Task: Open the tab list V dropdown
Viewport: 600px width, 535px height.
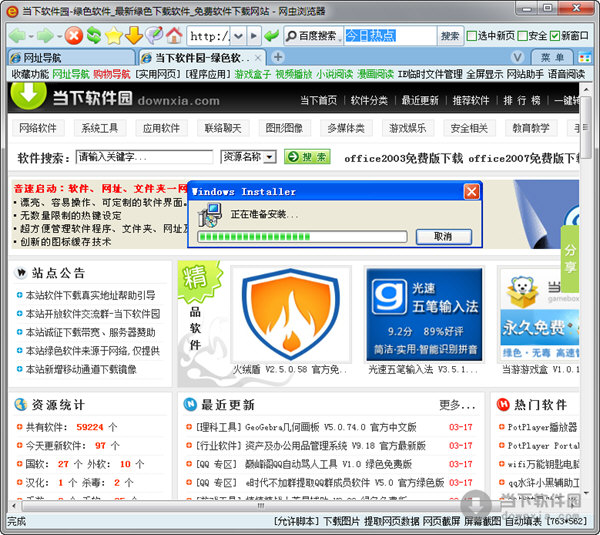Action: [x=517, y=58]
